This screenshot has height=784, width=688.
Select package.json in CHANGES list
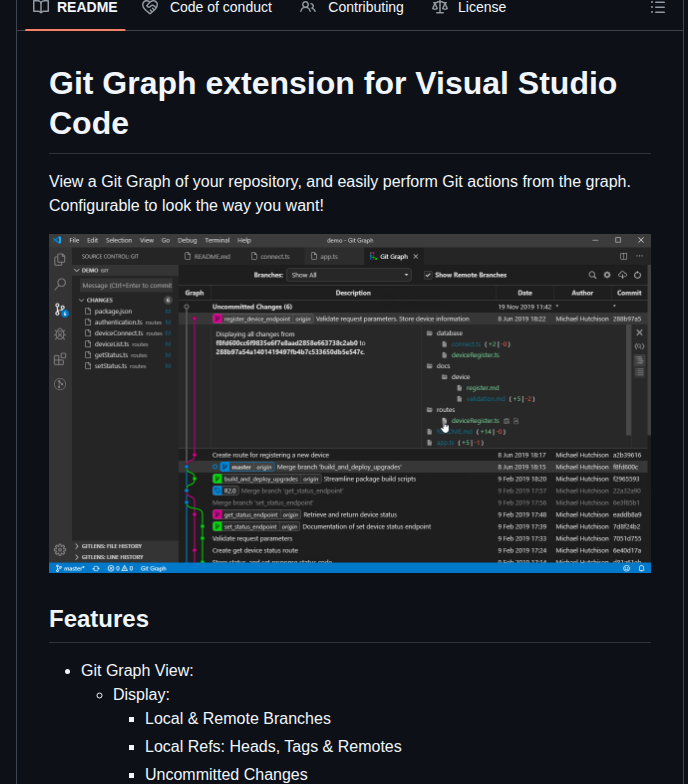tap(127, 312)
